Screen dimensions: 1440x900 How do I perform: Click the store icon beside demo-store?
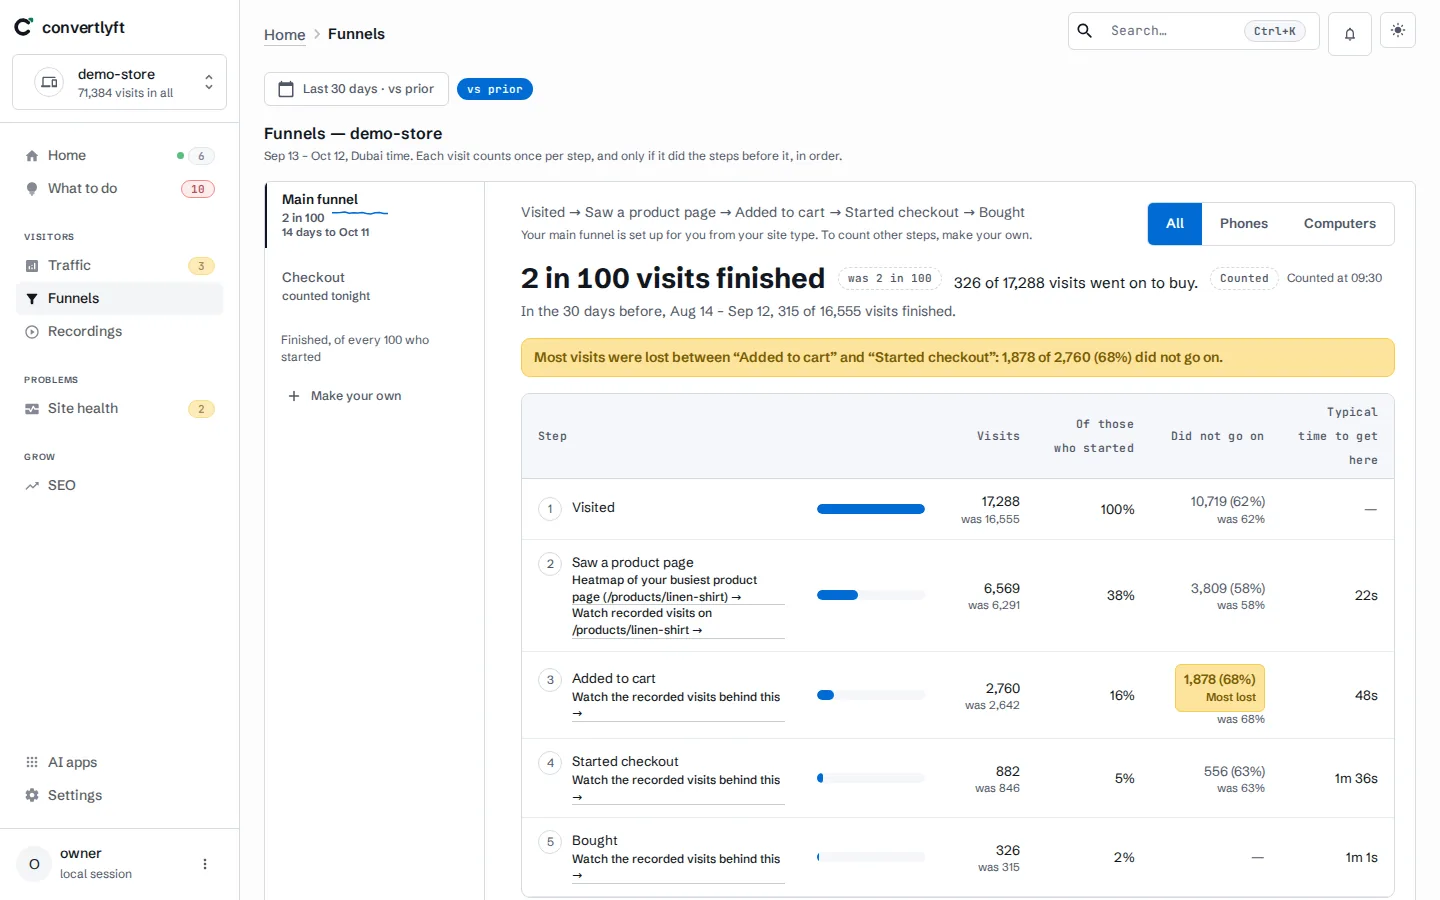49,82
